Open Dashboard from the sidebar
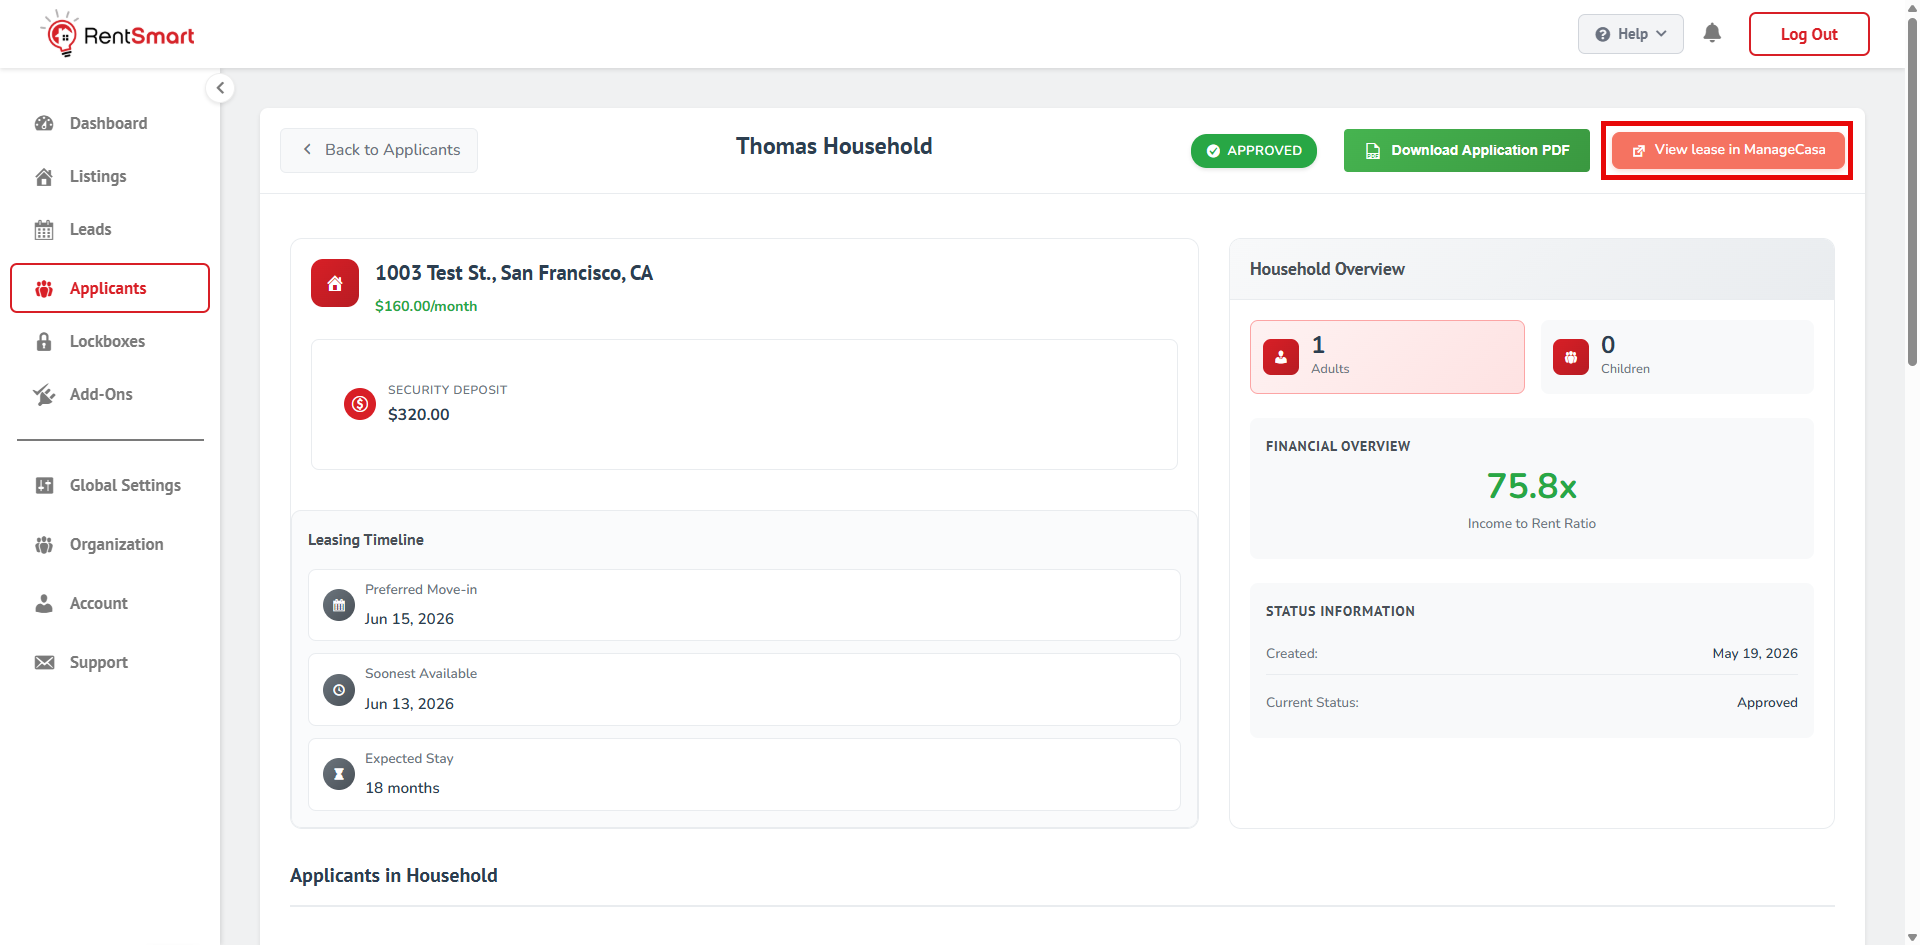Screen dimensions: 1920x945 (x=109, y=123)
